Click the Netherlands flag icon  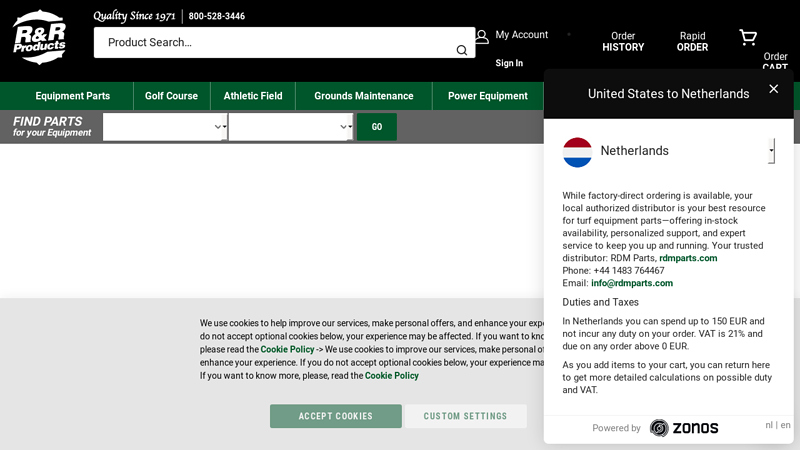pyautogui.click(x=577, y=152)
